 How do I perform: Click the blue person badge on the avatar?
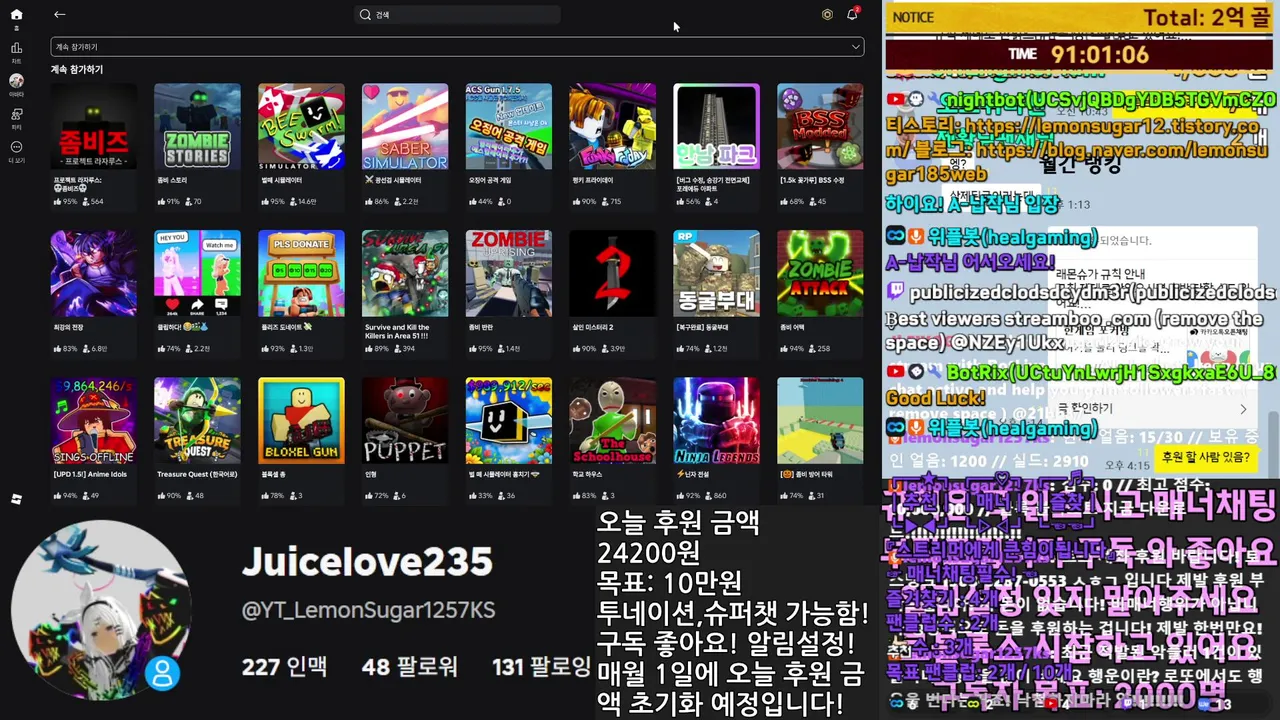[x=162, y=673]
